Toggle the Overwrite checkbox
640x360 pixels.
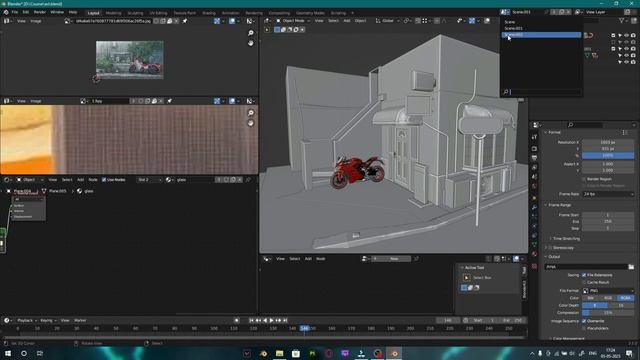tap(584, 321)
